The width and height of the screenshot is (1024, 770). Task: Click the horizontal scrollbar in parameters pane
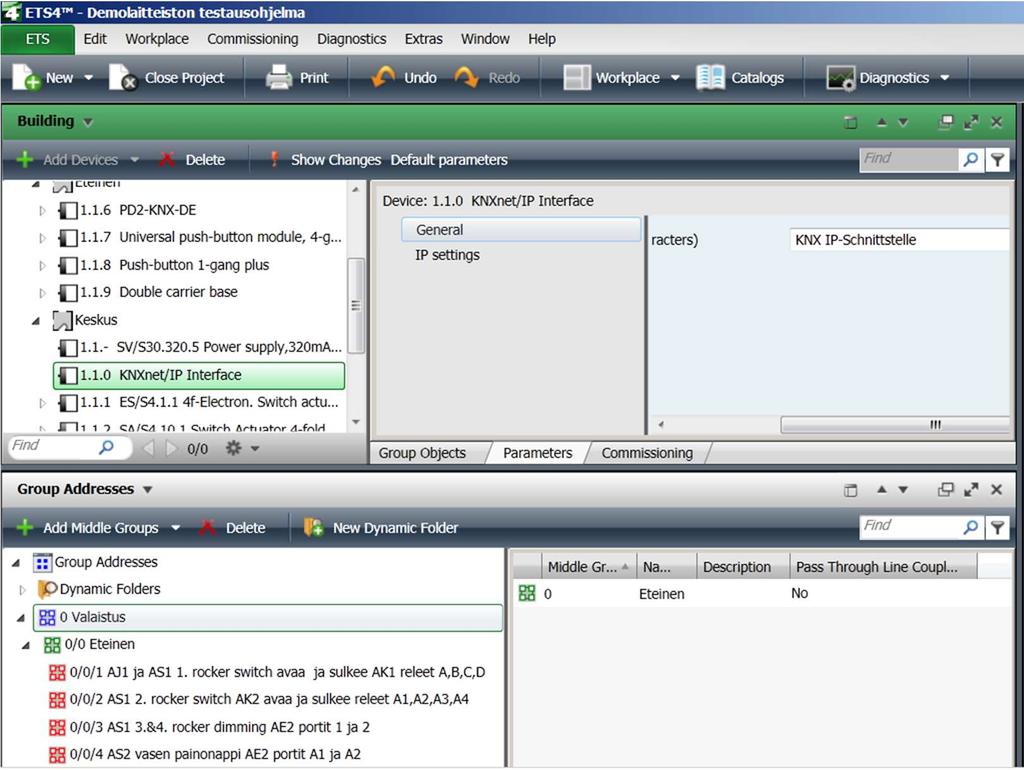tap(895, 425)
